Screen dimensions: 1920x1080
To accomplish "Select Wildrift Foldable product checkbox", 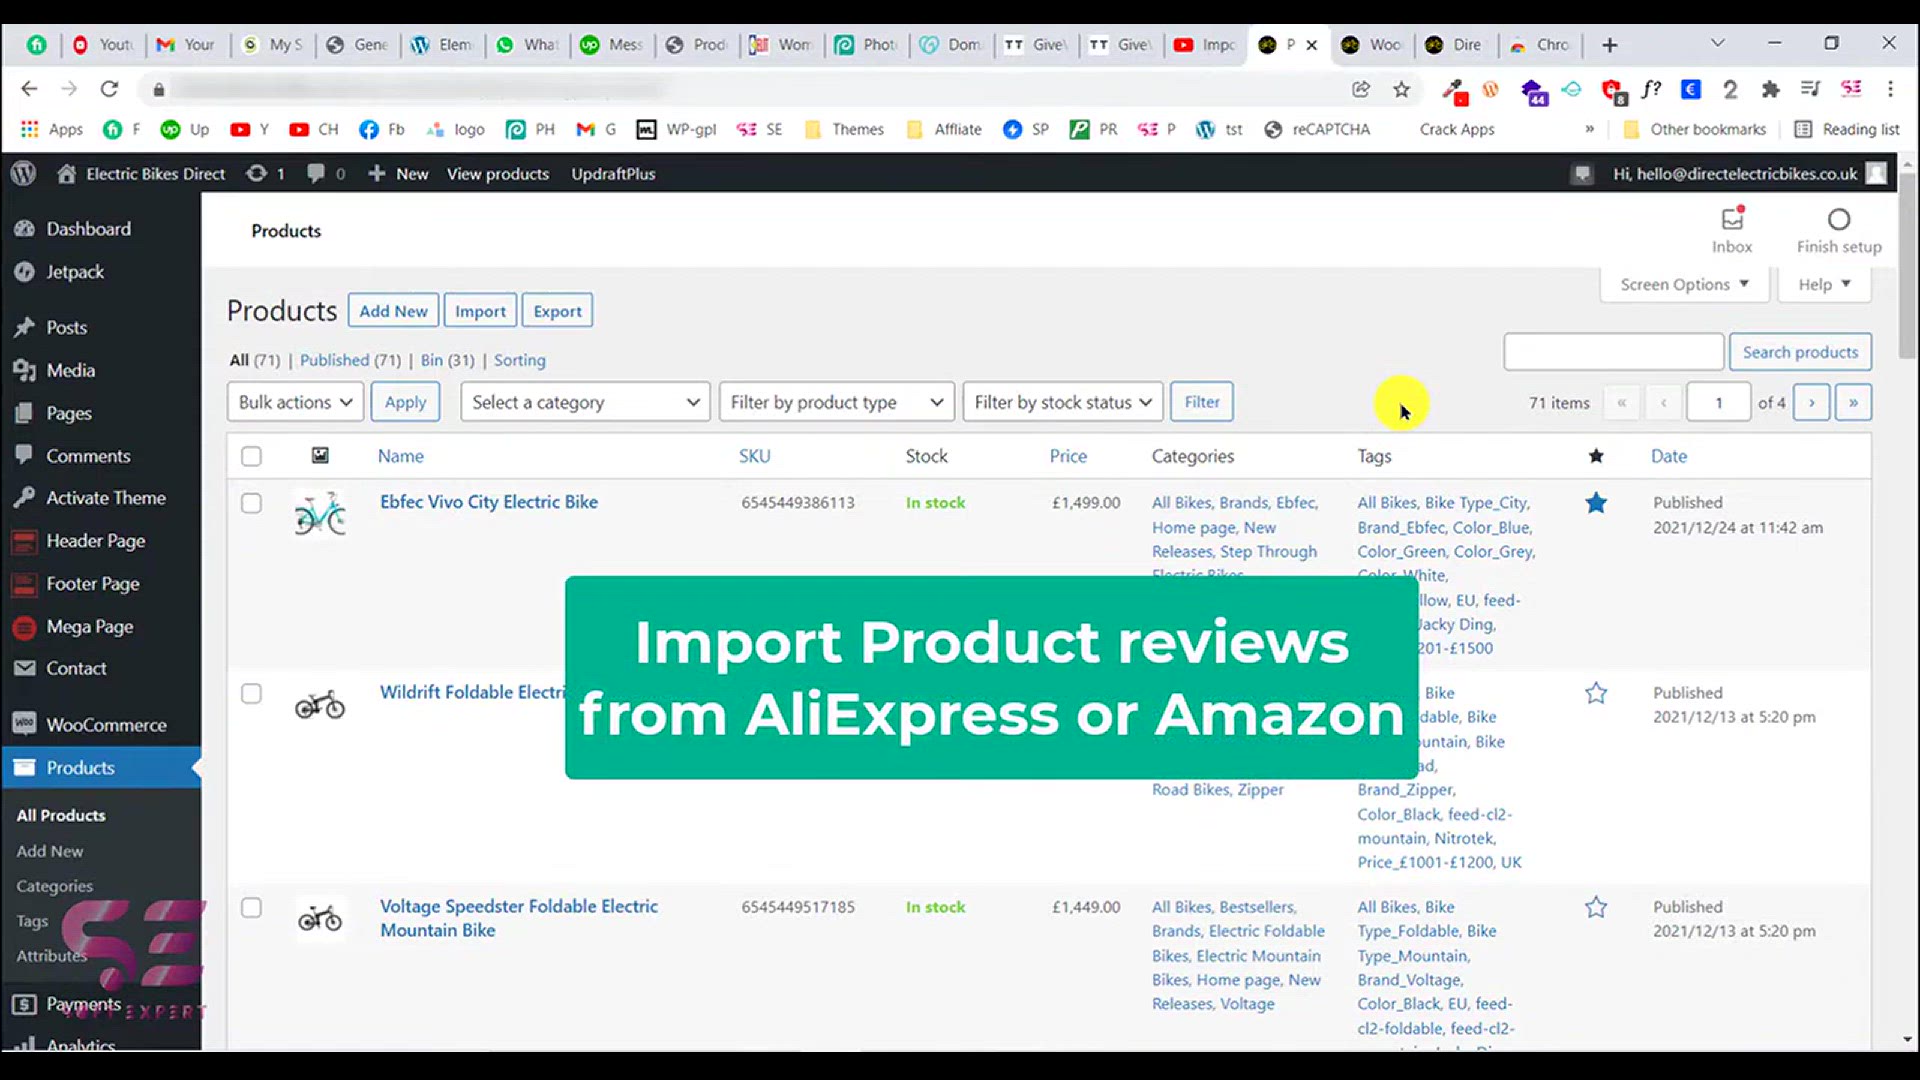I will click(251, 693).
